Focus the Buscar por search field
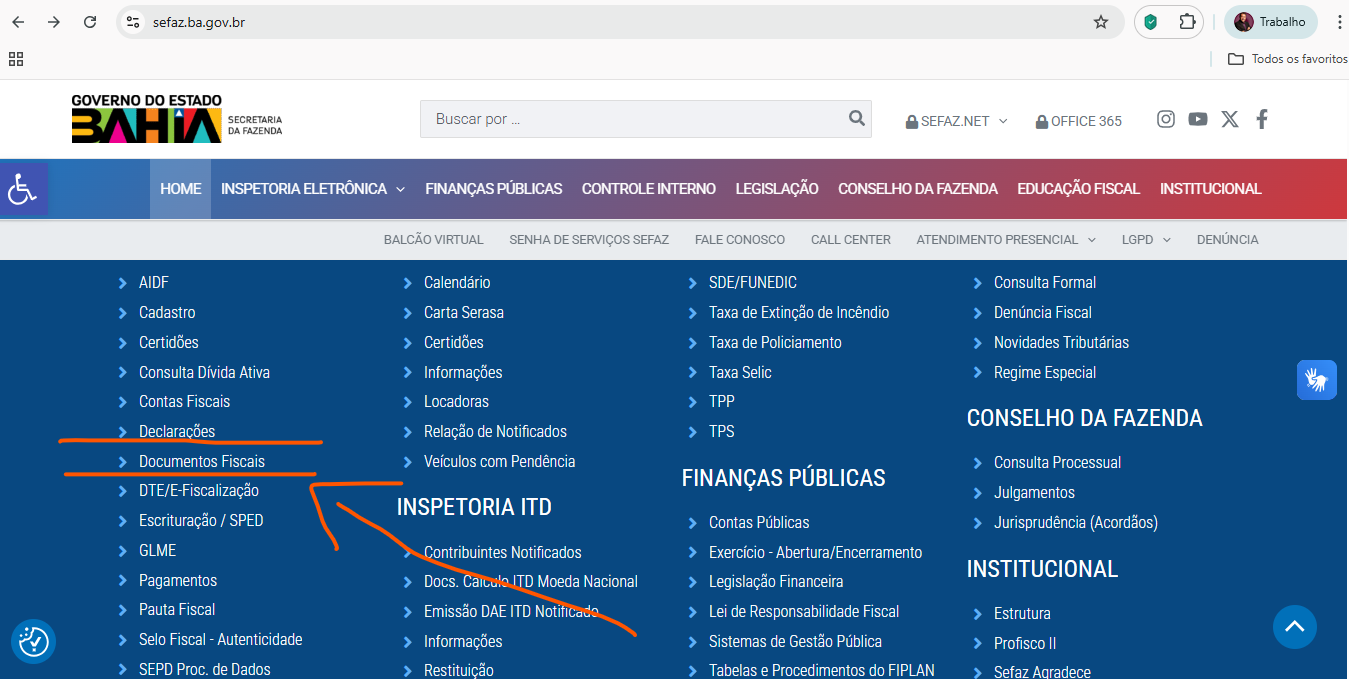The image size is (1349, 679). [x=632, y=119]
